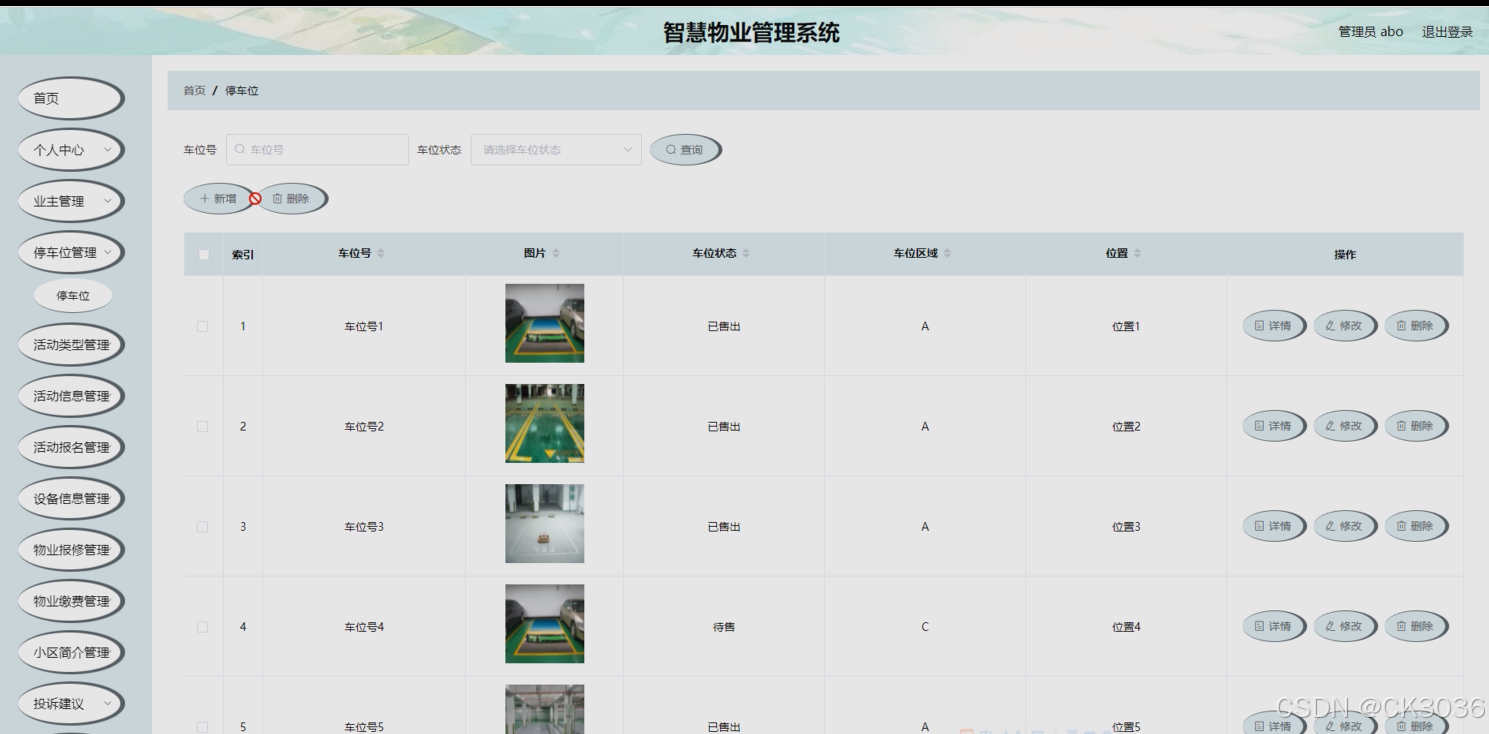This screenshot has width=1489, height=734.
Task: Click the search magnifier icon in 车位号 field
Action: (240, 150)
